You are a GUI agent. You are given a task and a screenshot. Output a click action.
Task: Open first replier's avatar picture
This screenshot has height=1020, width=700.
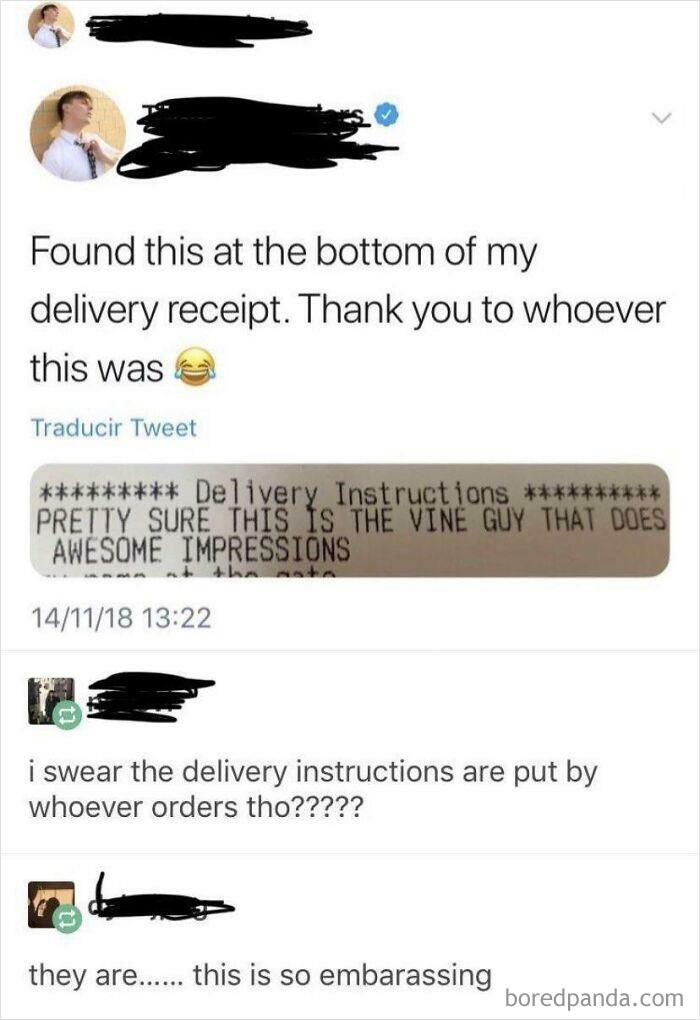pyautogui.click(x=51, y=701)
